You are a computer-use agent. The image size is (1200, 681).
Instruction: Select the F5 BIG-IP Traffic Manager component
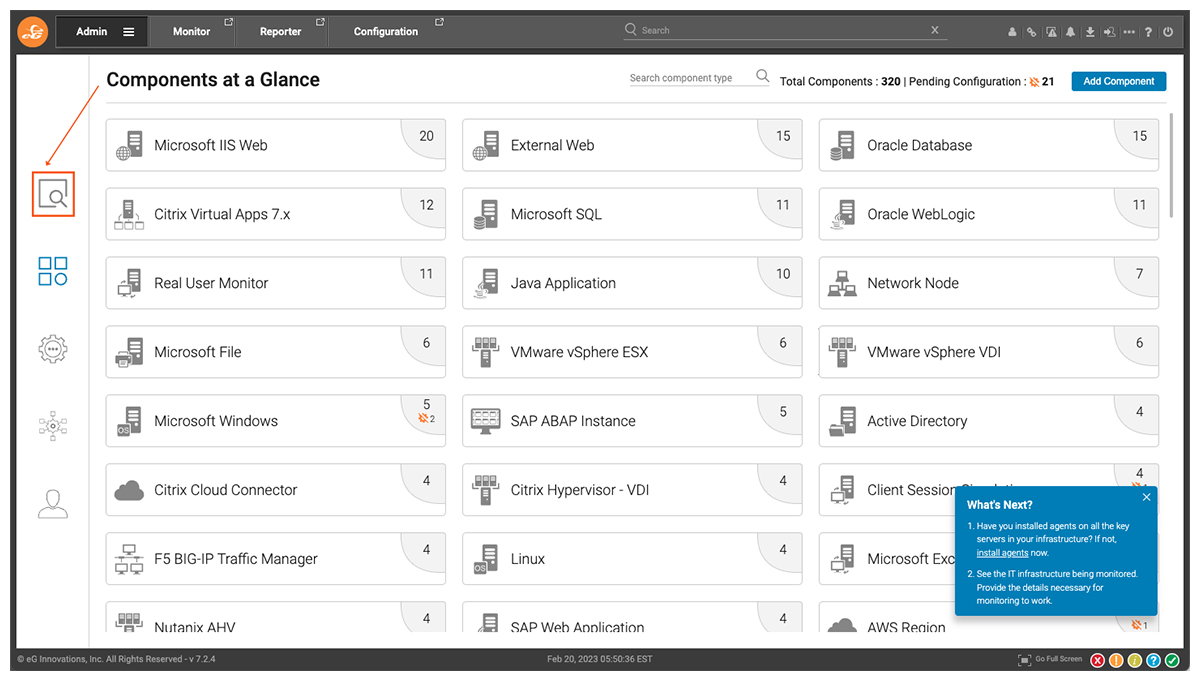276,559
